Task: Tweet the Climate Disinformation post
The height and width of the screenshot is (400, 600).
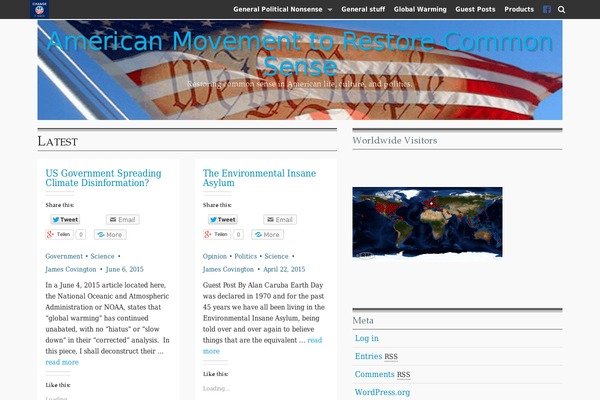Action: [65, 219]
